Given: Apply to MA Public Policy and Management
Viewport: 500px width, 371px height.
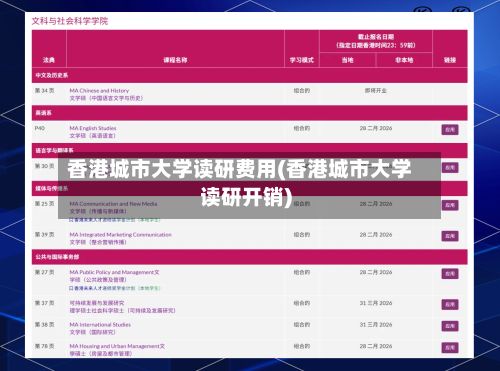Looking at the screenshot, I should [450, 274].
